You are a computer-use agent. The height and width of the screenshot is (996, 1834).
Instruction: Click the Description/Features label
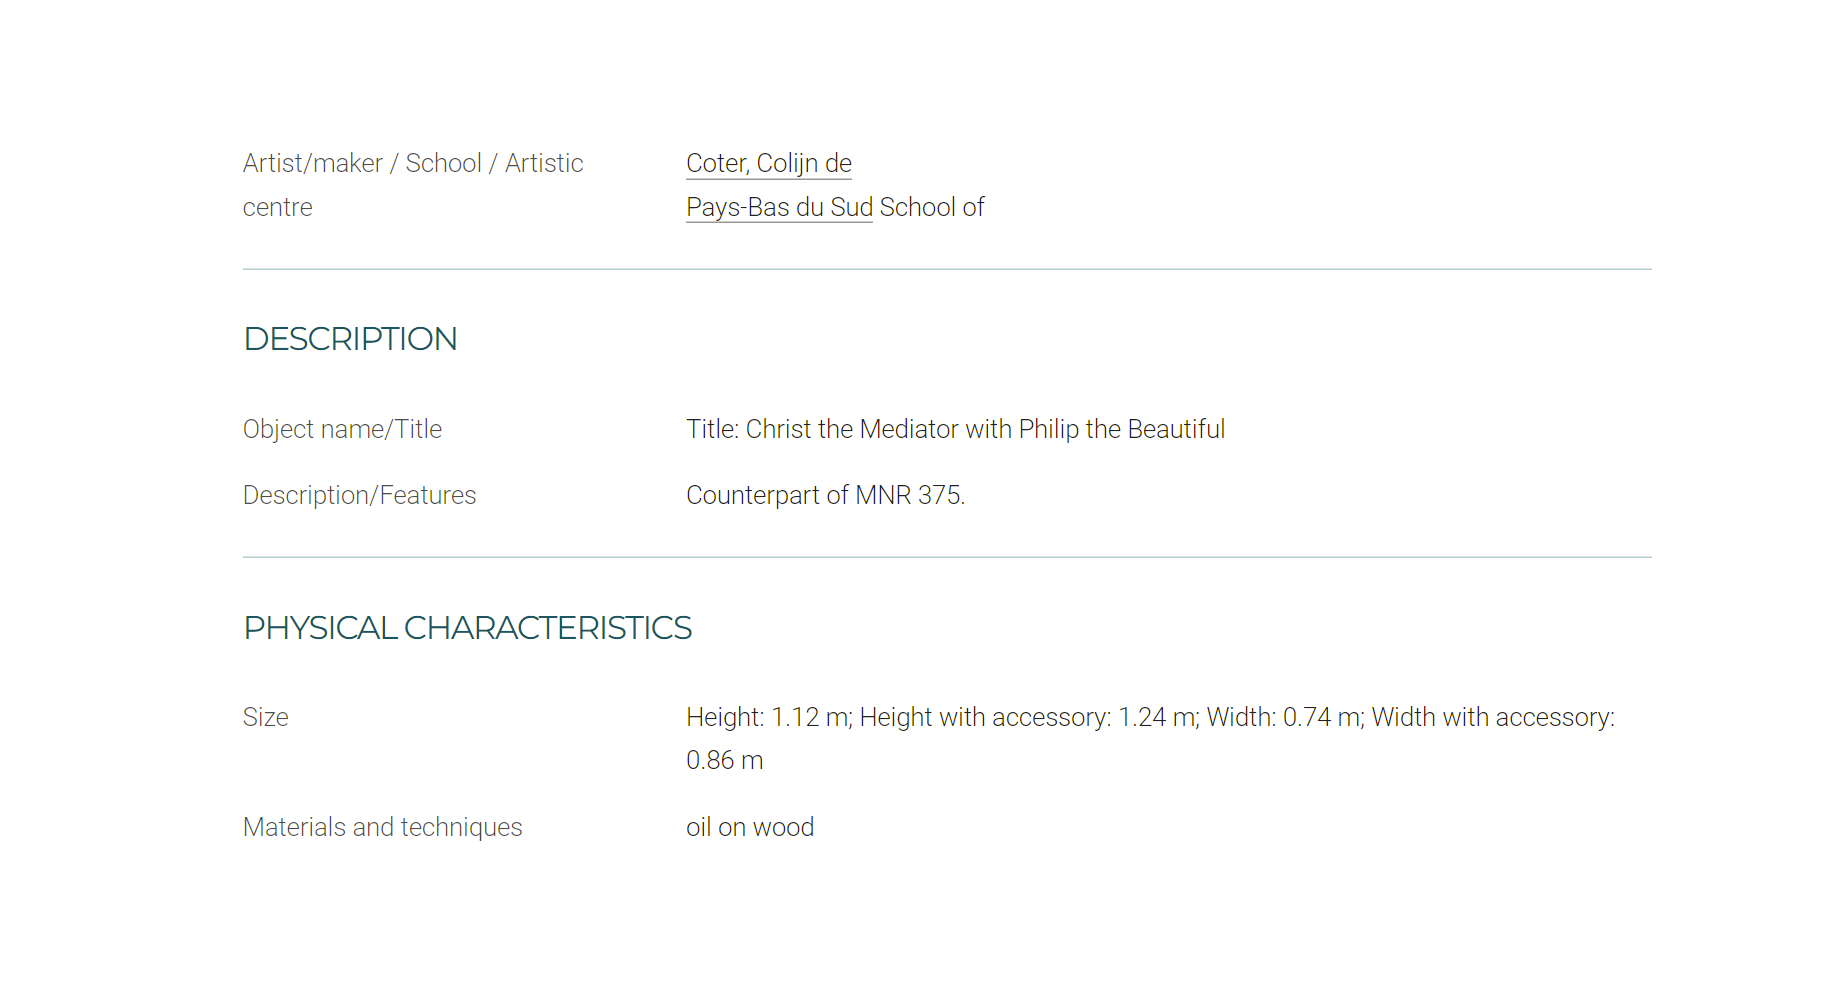click(x=359, y=496)
